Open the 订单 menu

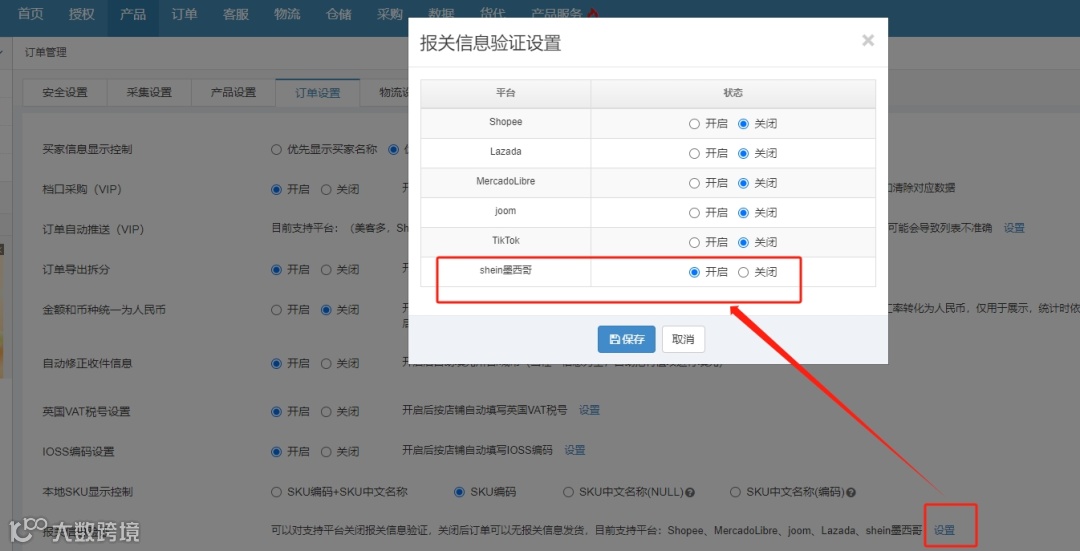click(x=184, y=14)
